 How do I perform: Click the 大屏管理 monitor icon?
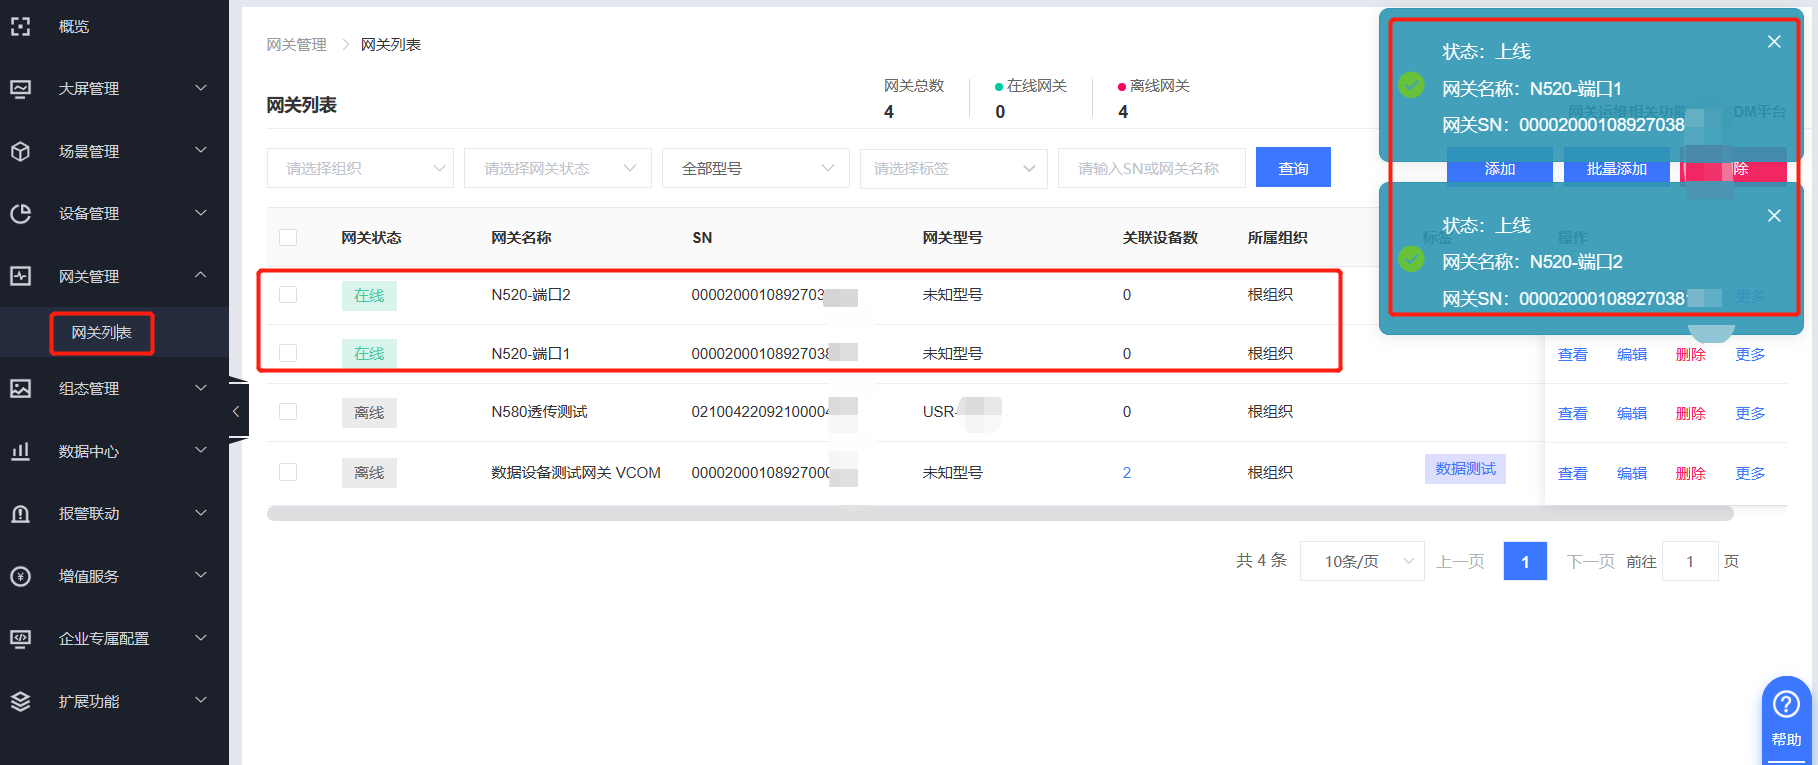click(21, 89)
